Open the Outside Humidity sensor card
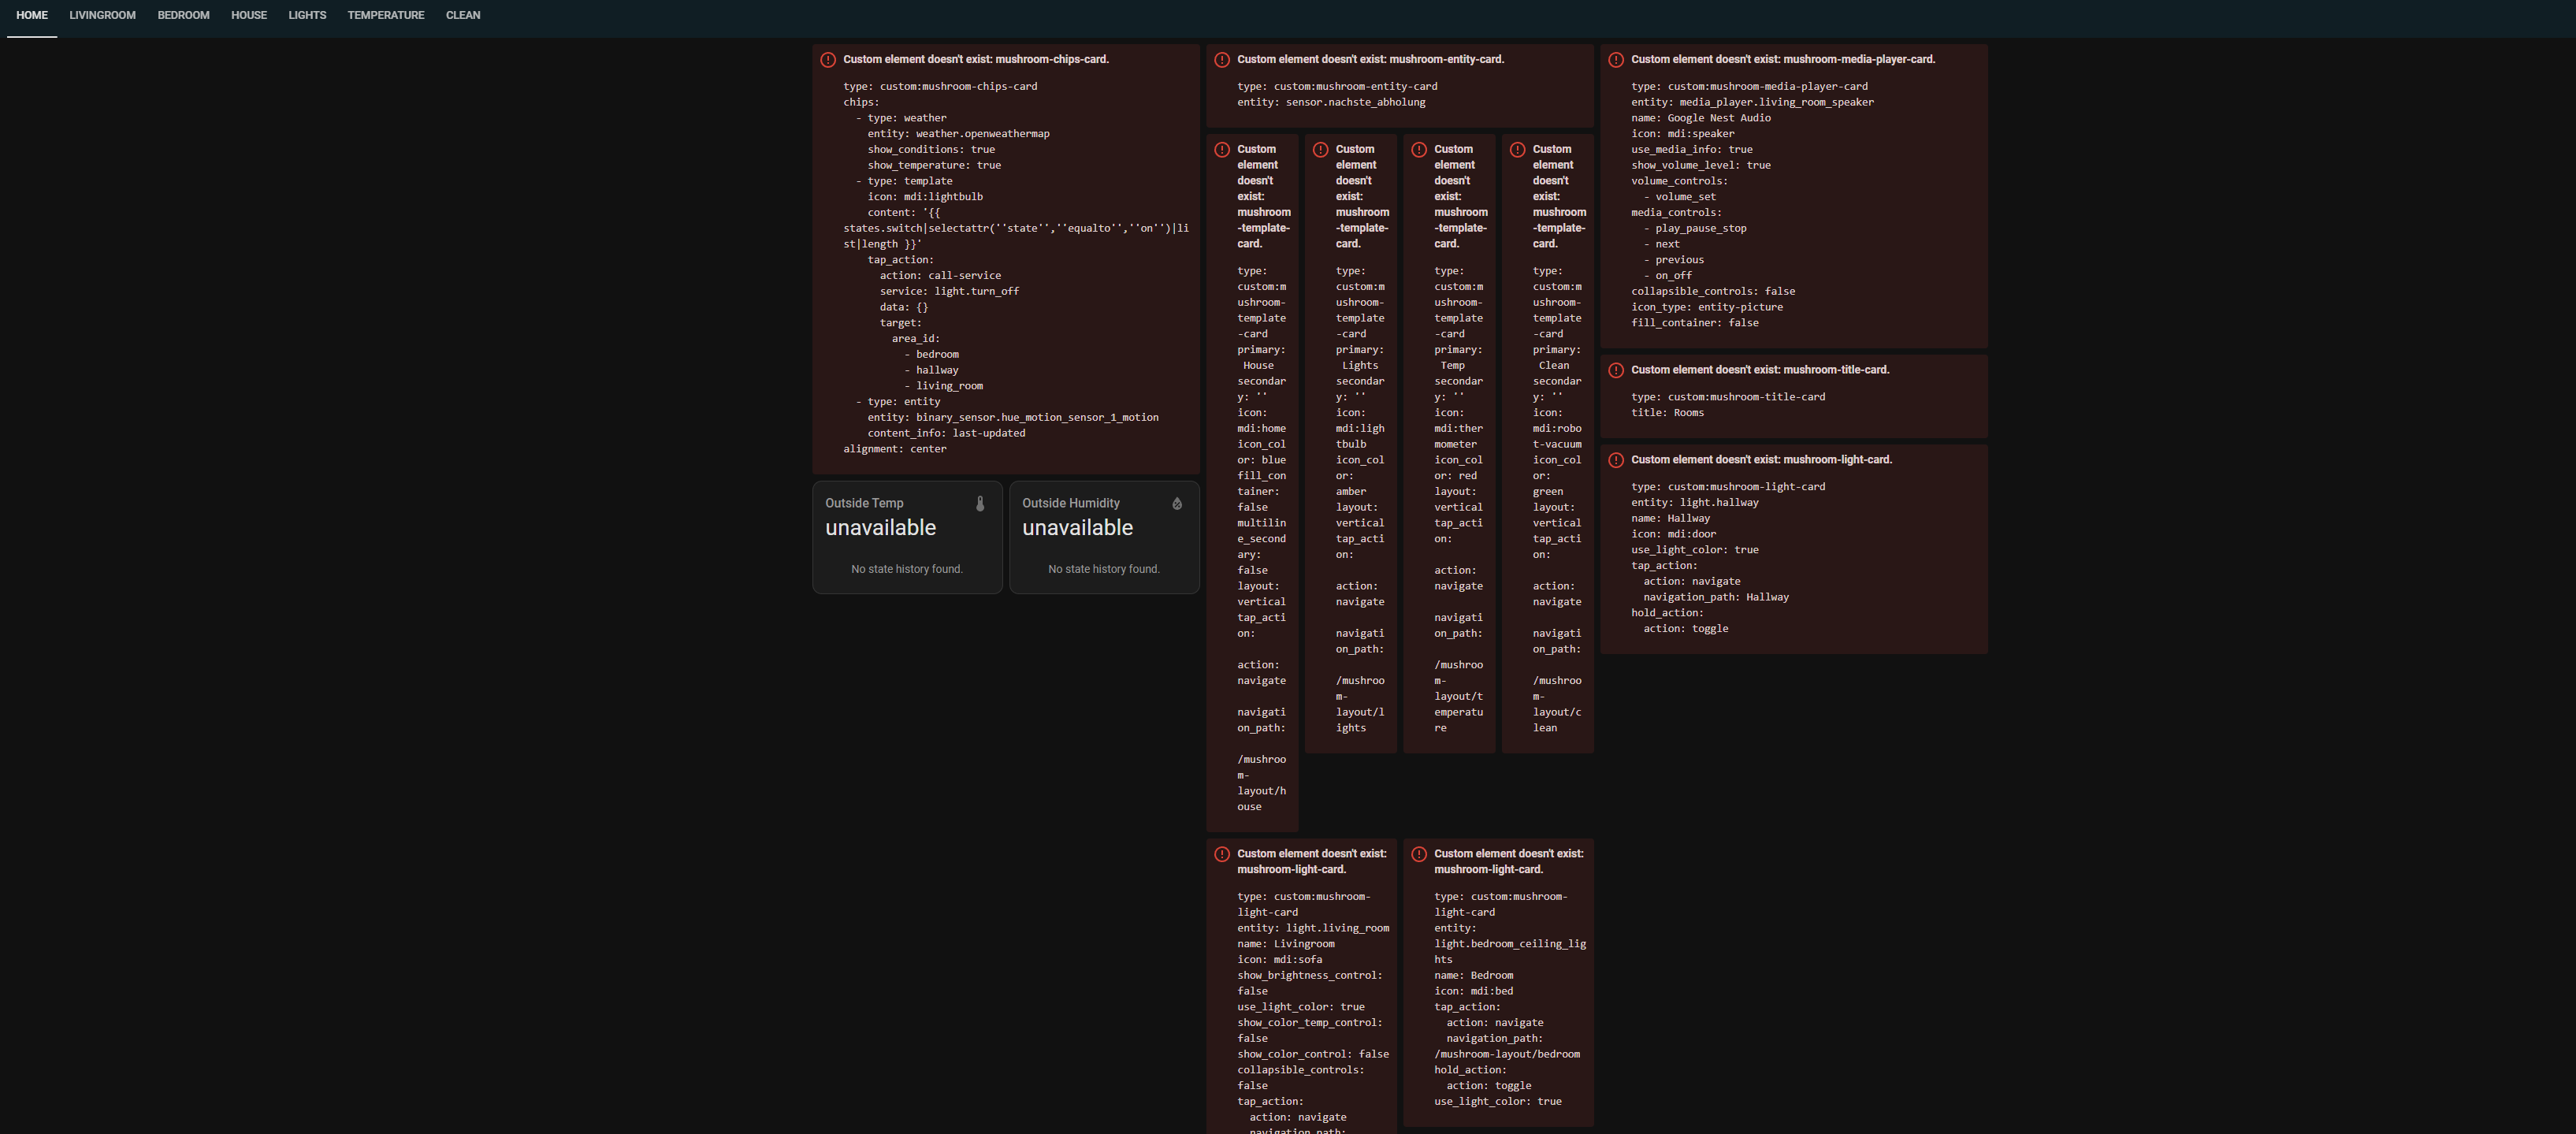The width and height of the screenshot is (2576, 1134). click(1104, 538)
